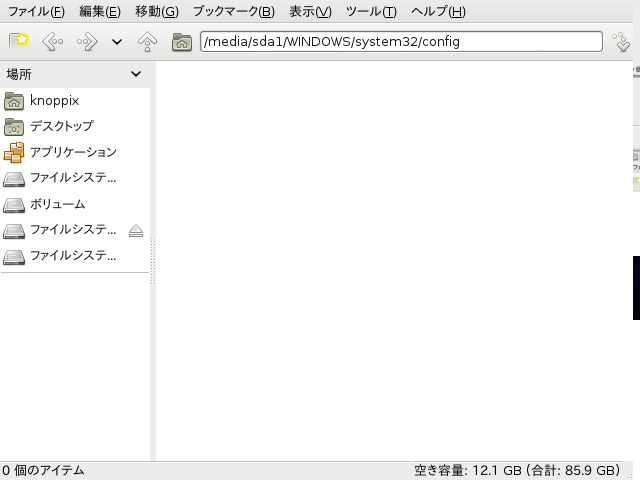This screenshot has height=480, width=640.
Task: Click the path address field
Action: click(x=401, y=42)
